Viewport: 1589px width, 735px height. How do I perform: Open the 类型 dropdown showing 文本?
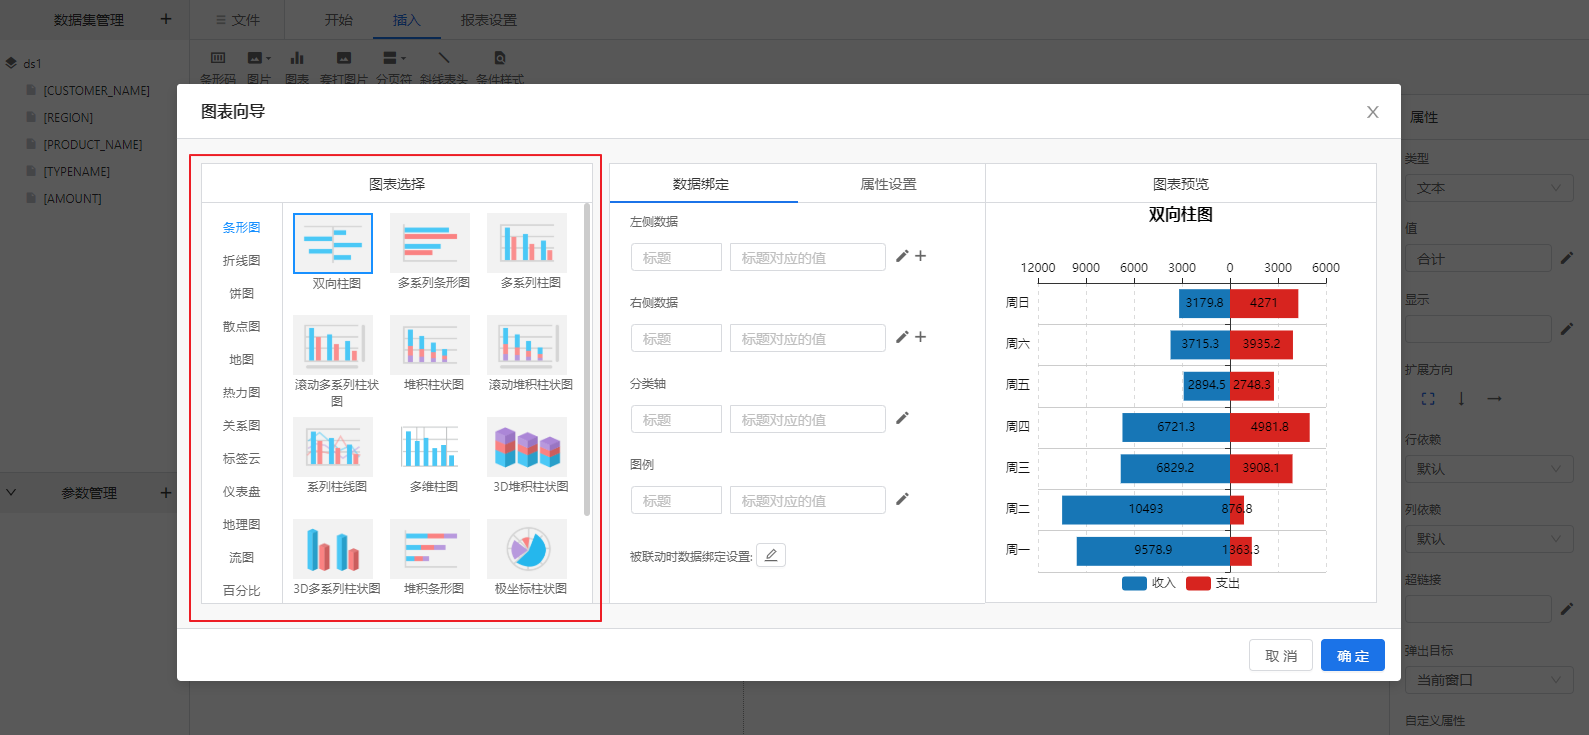[x=1489, y=188]
